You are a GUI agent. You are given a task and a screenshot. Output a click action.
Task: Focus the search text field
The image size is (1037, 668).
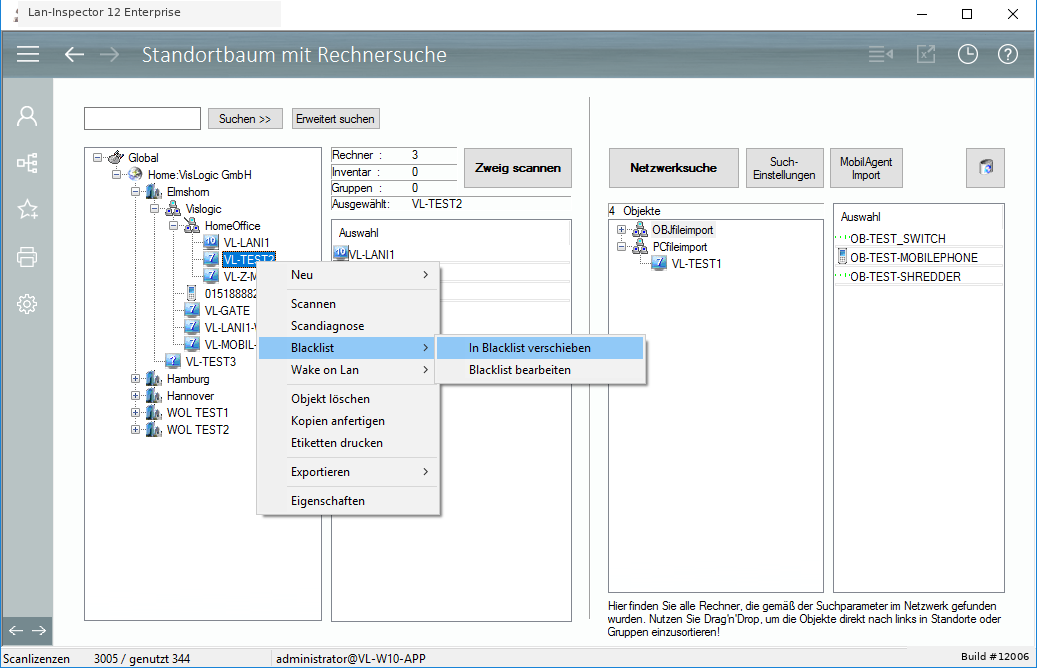click(x=142, y=118)
